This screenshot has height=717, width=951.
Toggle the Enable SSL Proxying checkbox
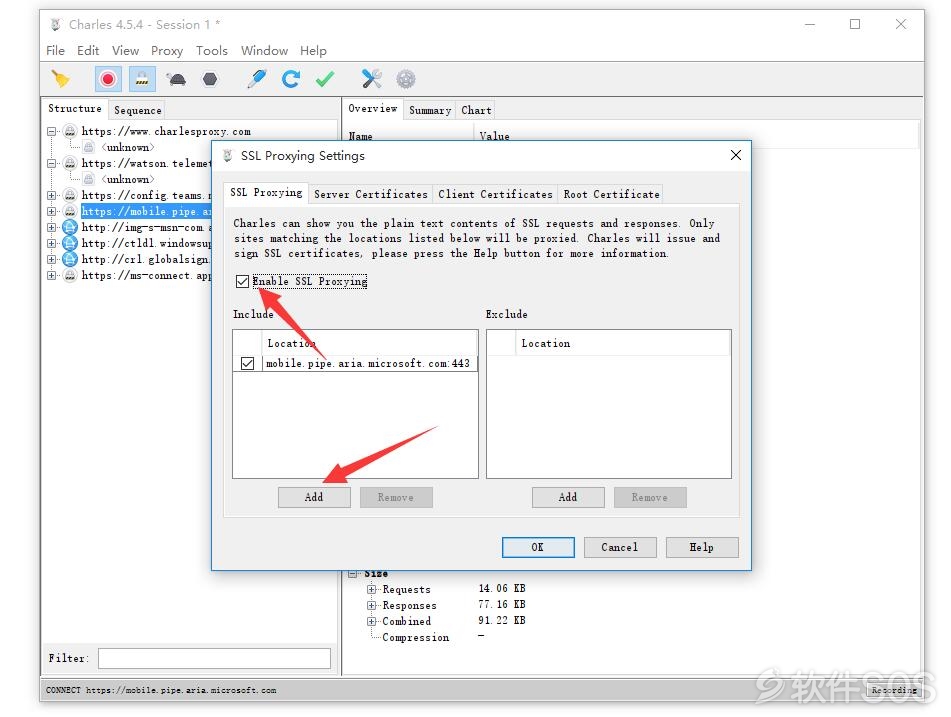[242, 281]
